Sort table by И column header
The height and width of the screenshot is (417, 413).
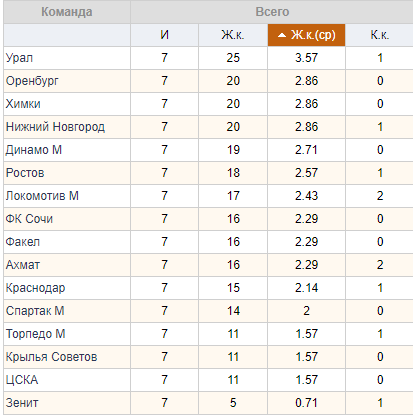click(164, 35)
